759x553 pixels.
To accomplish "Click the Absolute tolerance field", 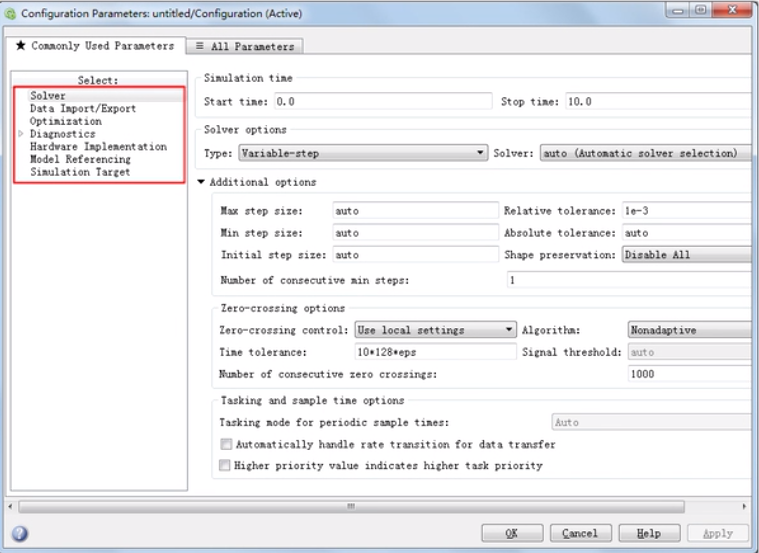I will 687,233.
